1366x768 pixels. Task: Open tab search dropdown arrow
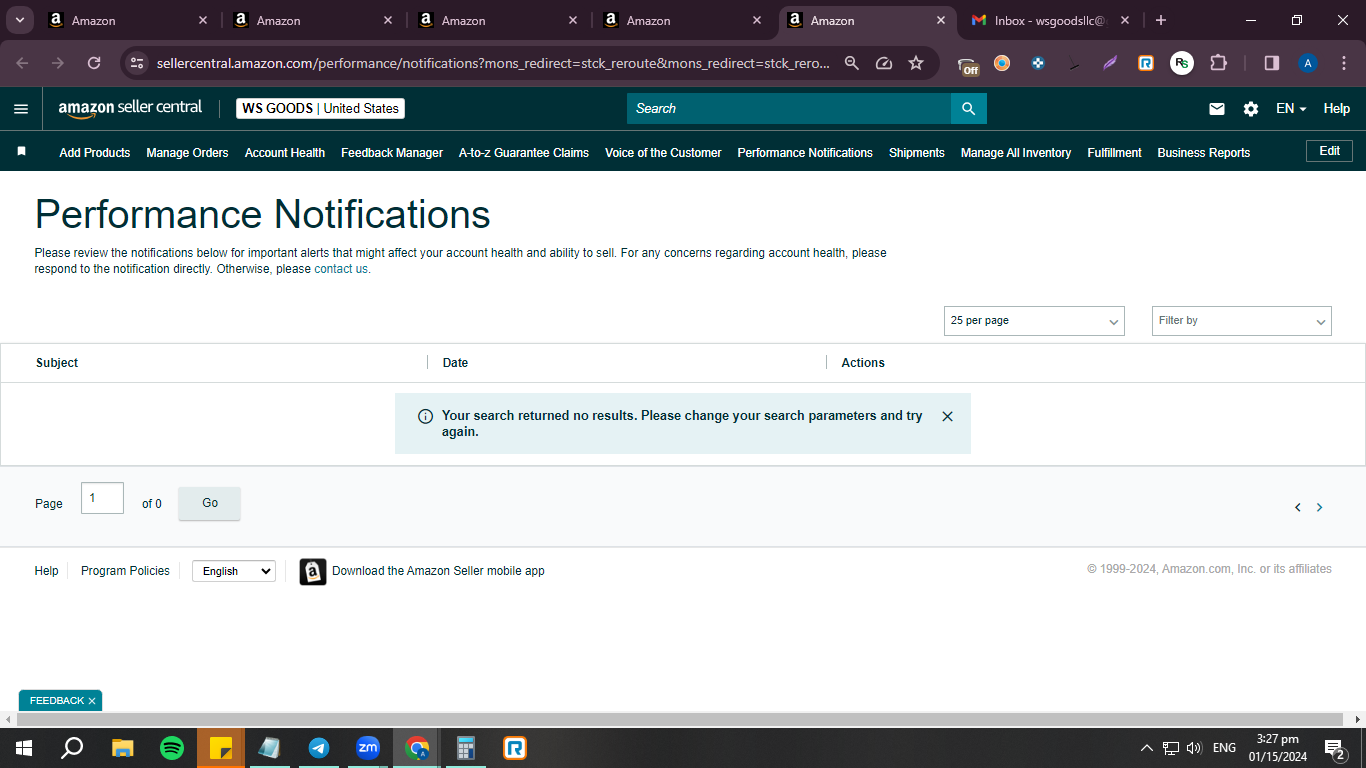[19, 20]
